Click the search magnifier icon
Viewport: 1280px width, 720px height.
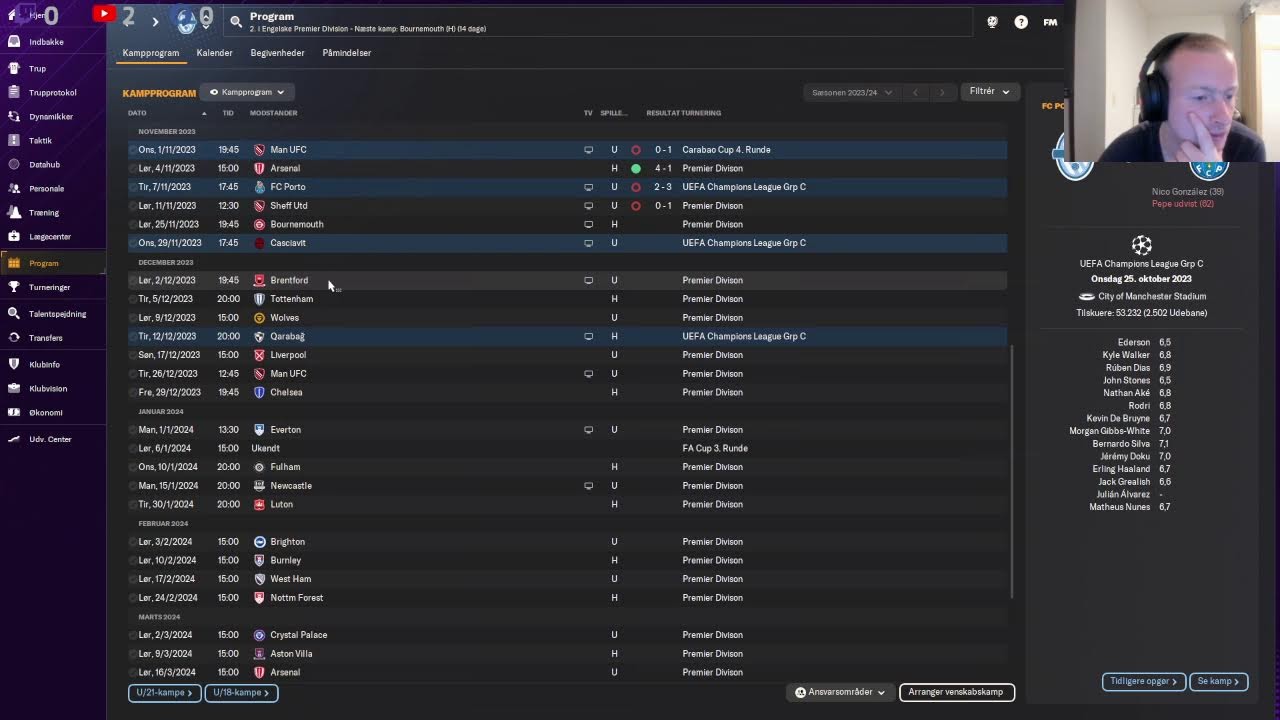click(x=236, y=21)
